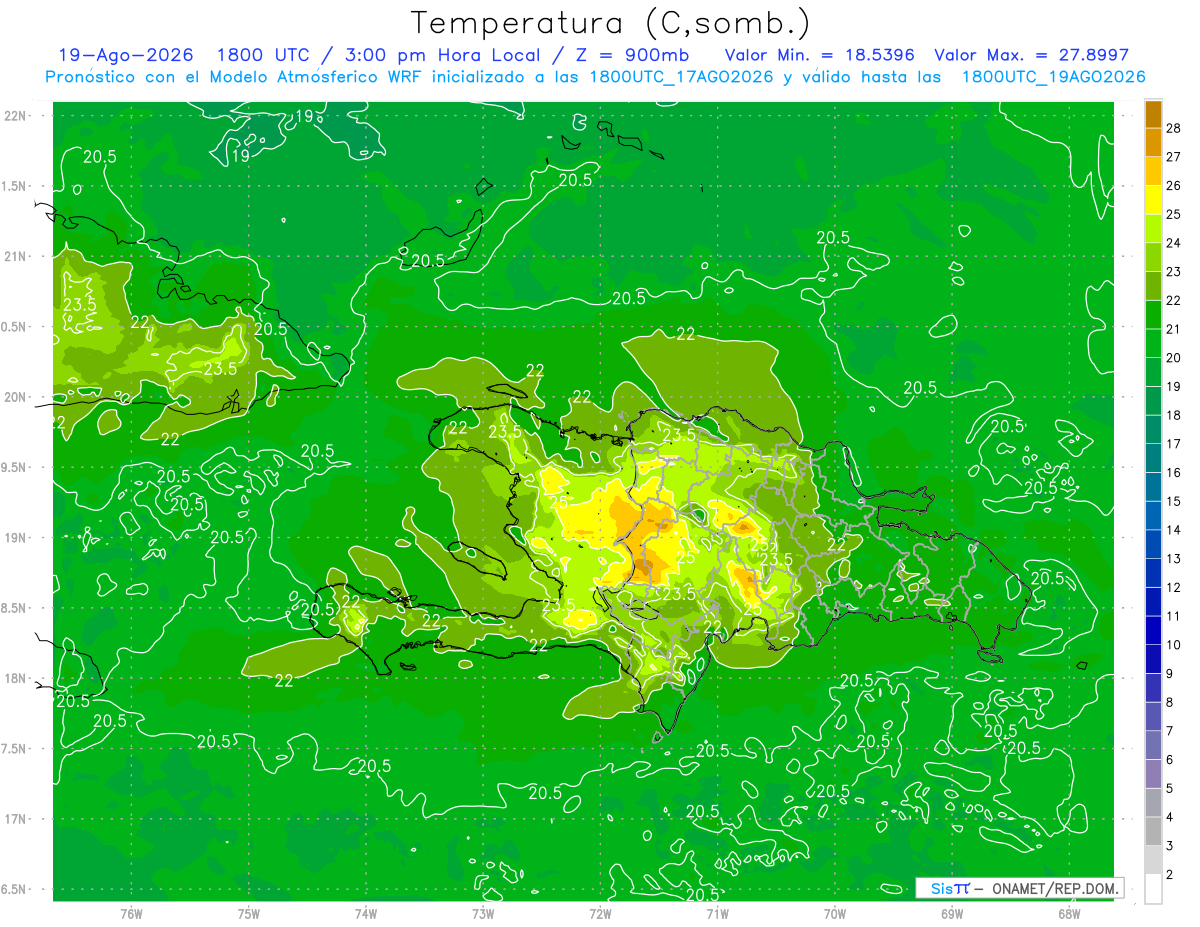Viewport: 1200px width, 927px height.
Task: Click the '20N' latitude axis label
Action: click(x=16, y=398)
